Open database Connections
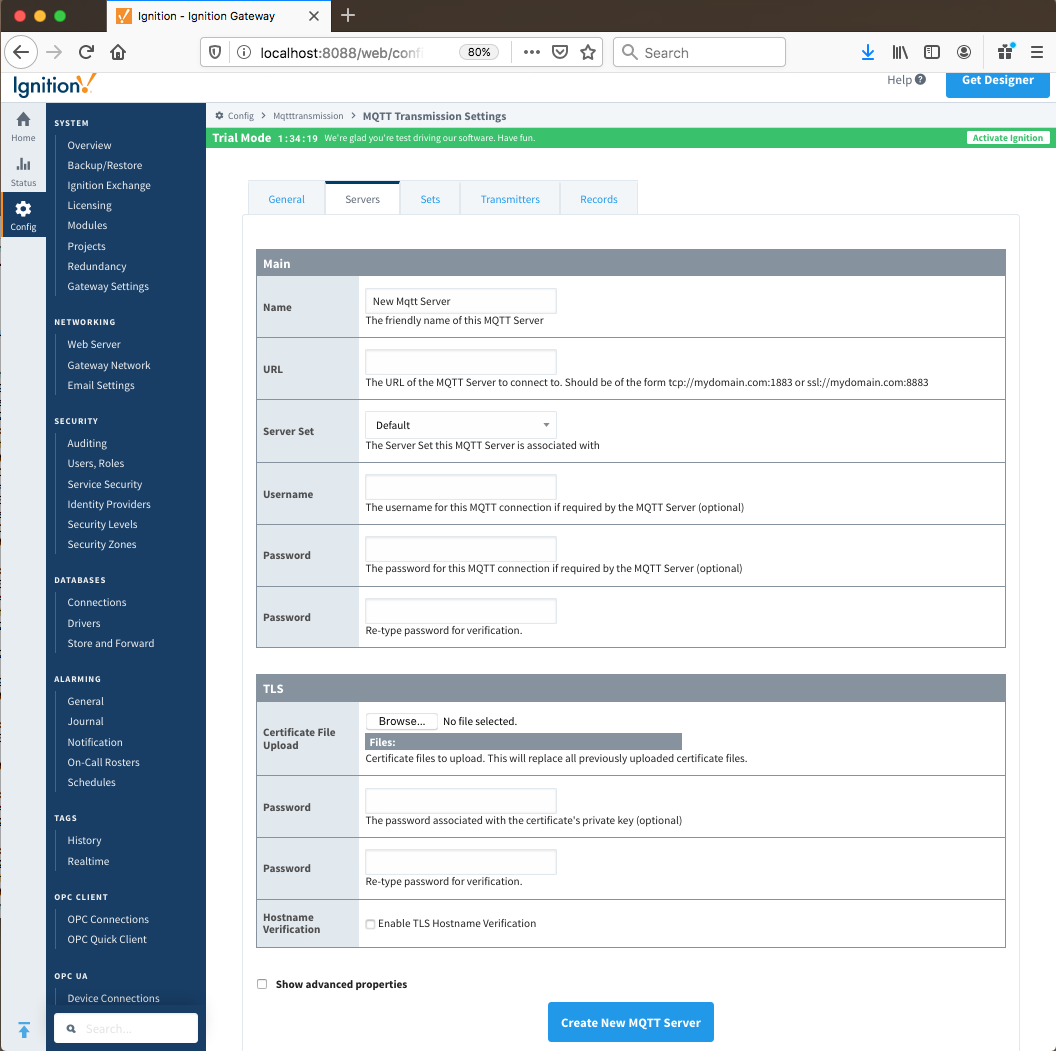 click(96, 603)
